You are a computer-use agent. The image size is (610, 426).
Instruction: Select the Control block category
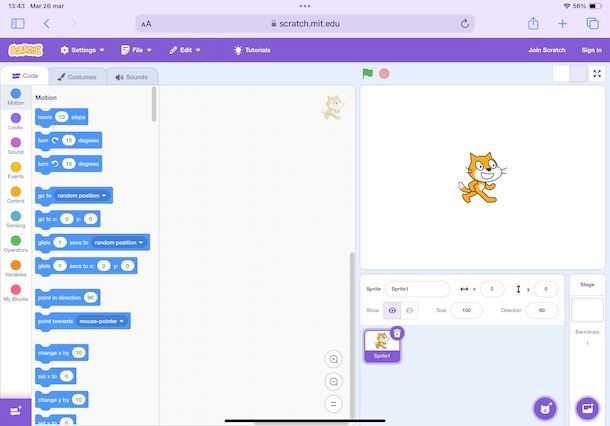(16, 195)
